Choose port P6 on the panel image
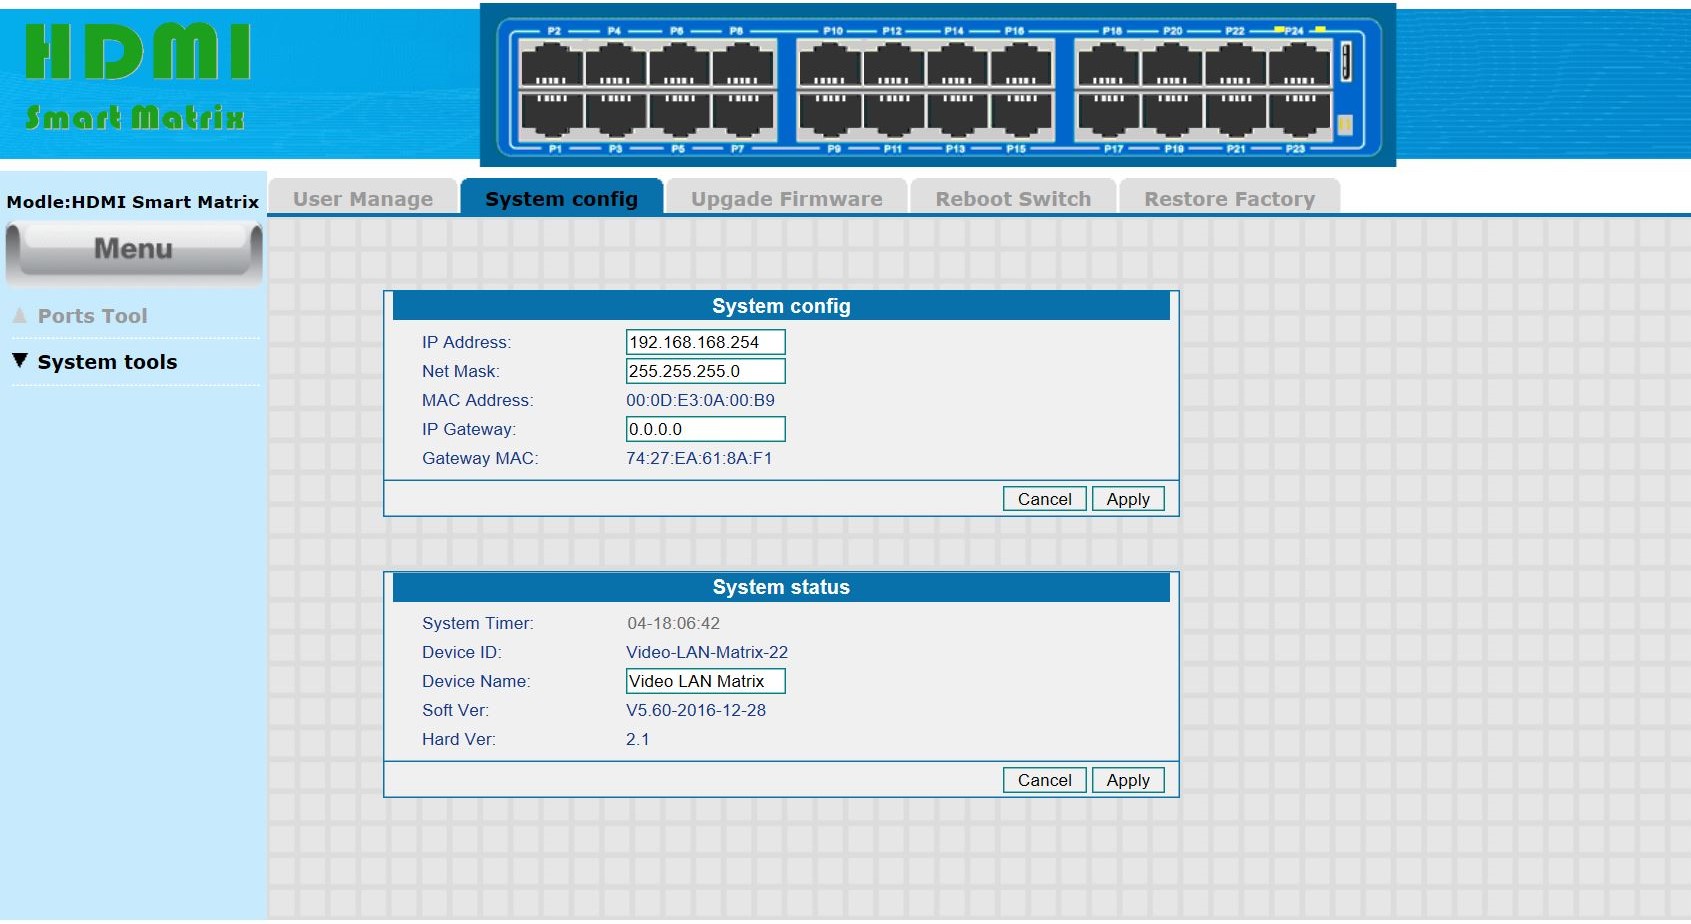1691x924 pixels. (x=679, y=65)
